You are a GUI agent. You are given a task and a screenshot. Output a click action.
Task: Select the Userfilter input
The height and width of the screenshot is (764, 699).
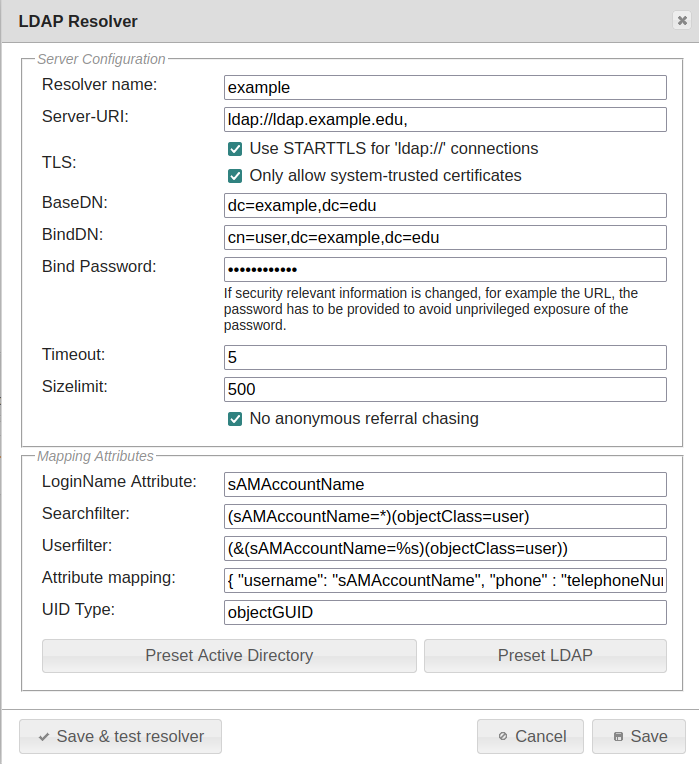(x=445, y=548)
